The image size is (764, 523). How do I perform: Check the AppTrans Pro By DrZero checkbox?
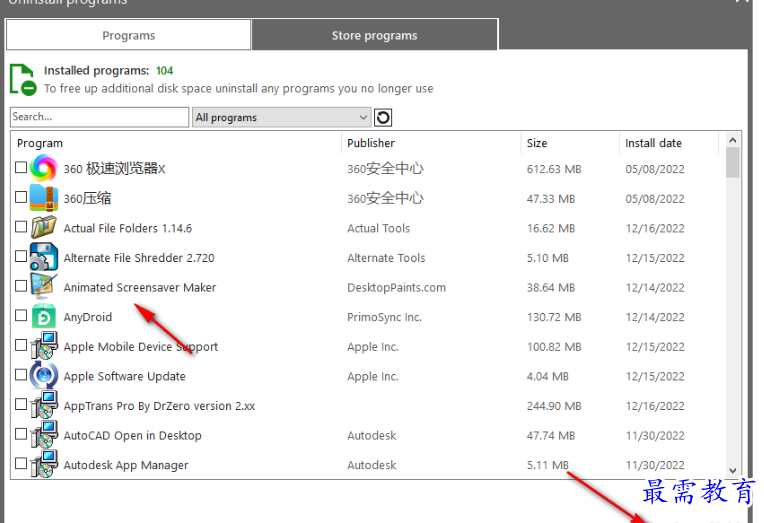21,405
